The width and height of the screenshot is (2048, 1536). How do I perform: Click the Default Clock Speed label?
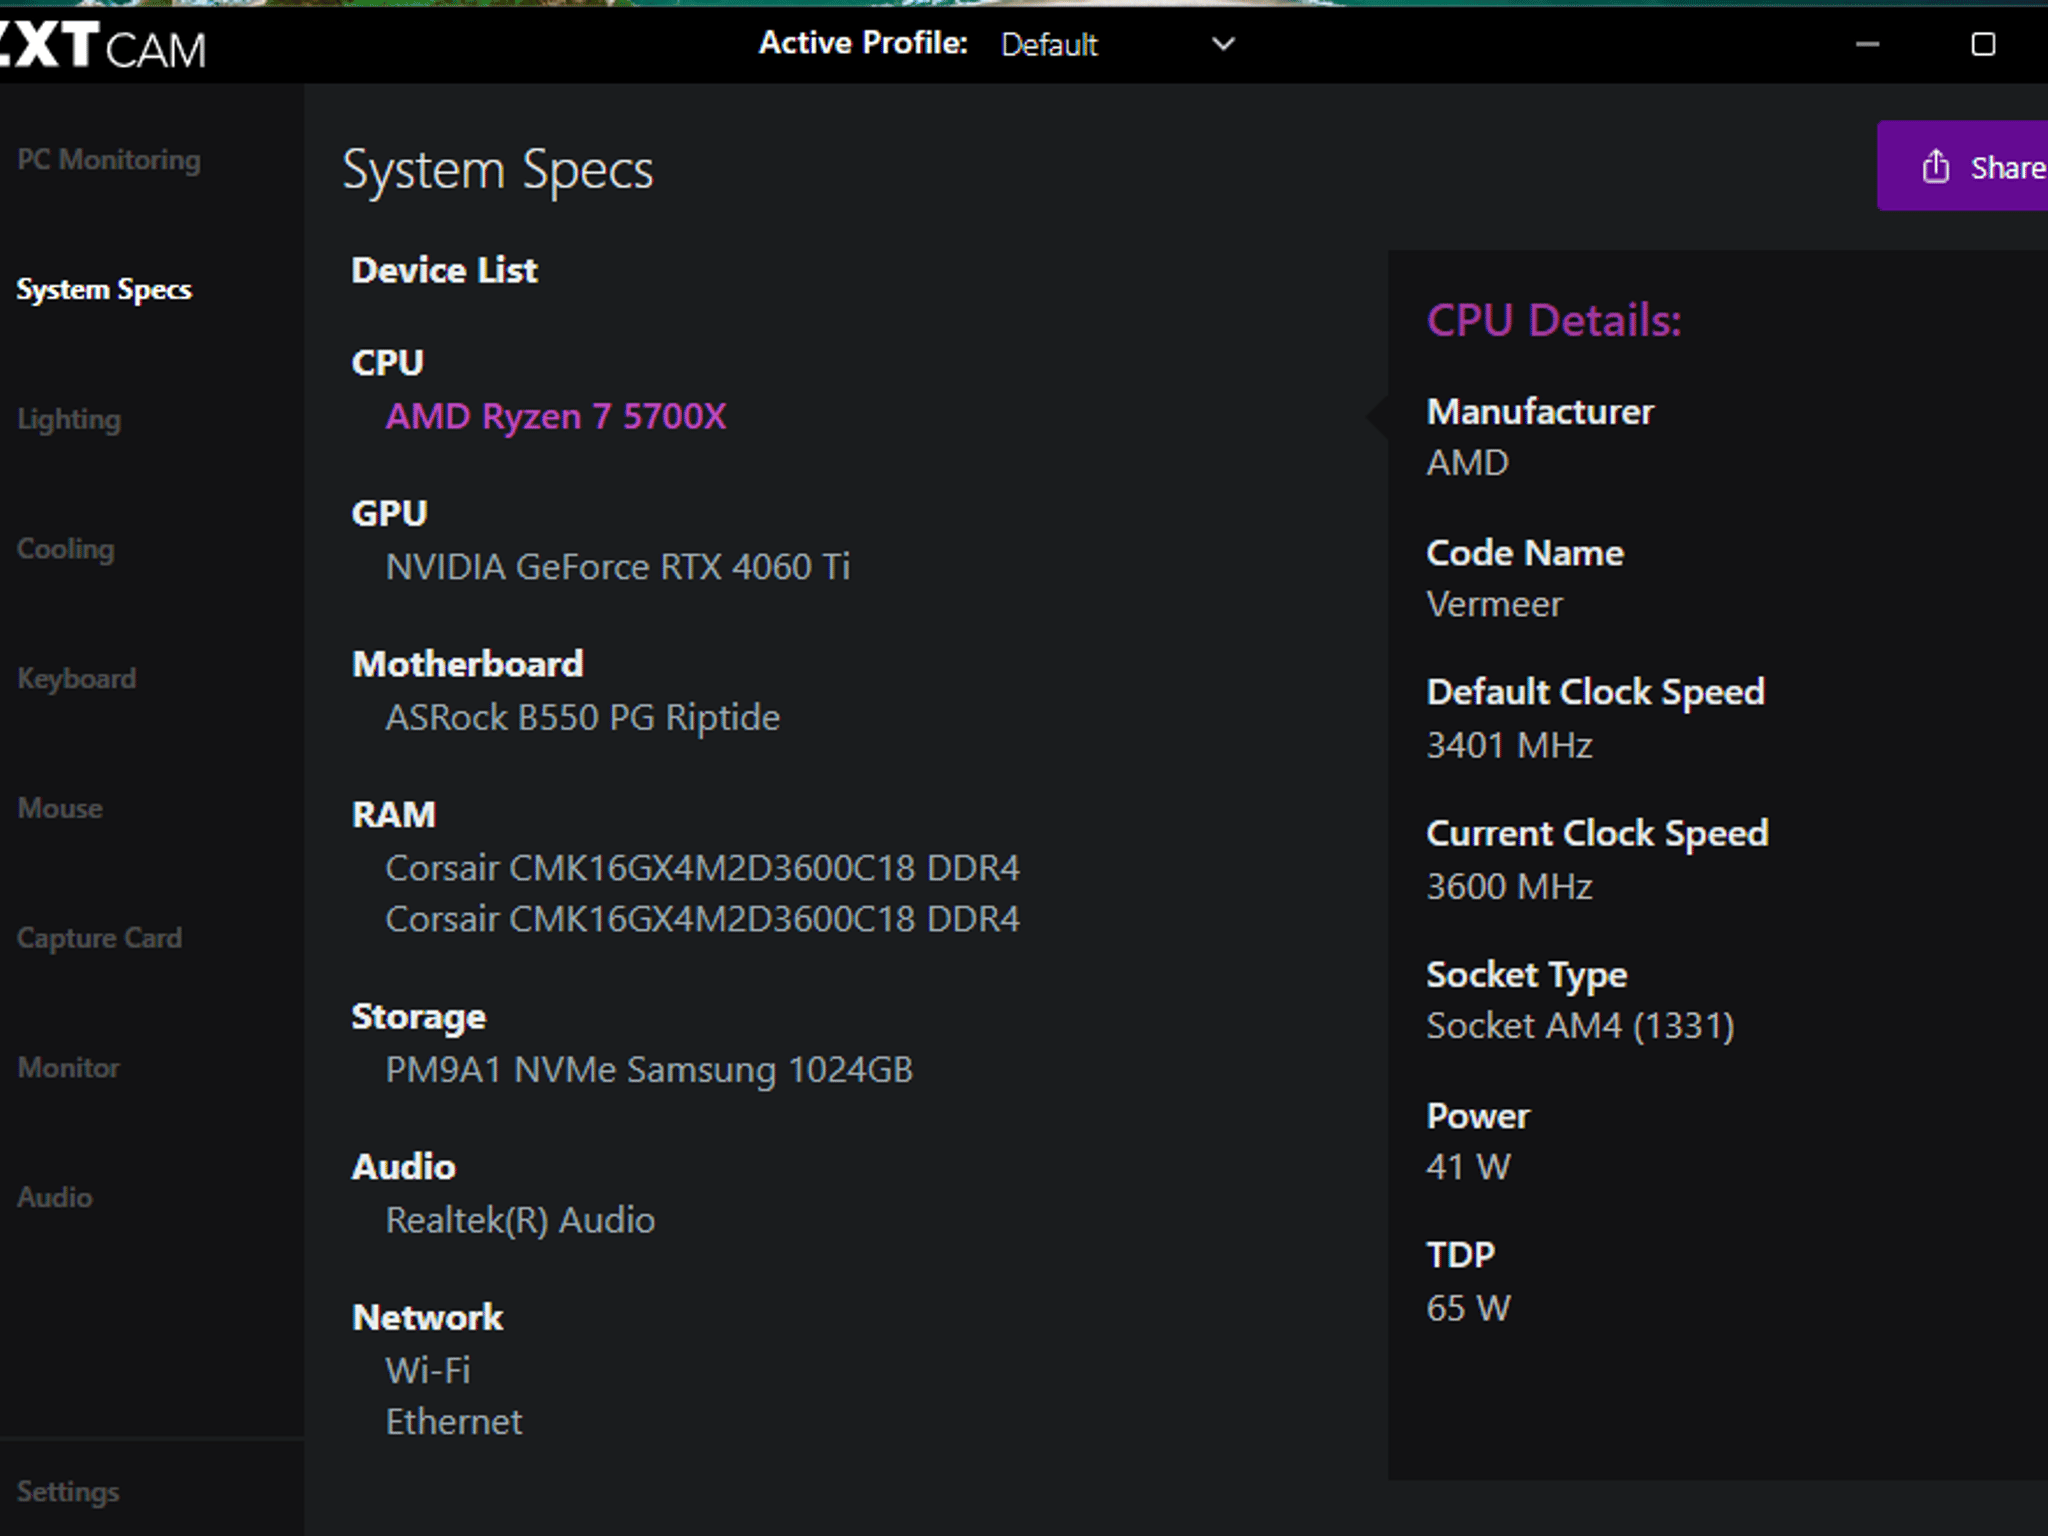[1596, 692]
